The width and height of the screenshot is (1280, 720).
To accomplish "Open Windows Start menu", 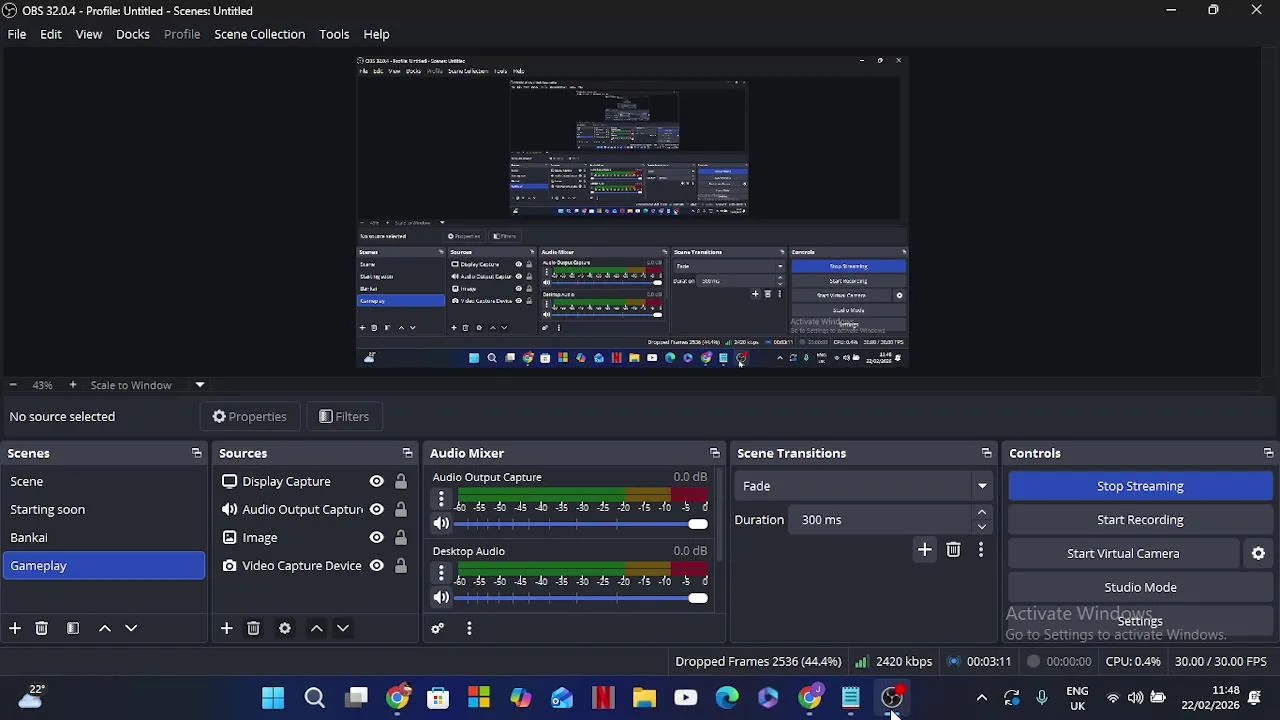I will tap(273, 698).
